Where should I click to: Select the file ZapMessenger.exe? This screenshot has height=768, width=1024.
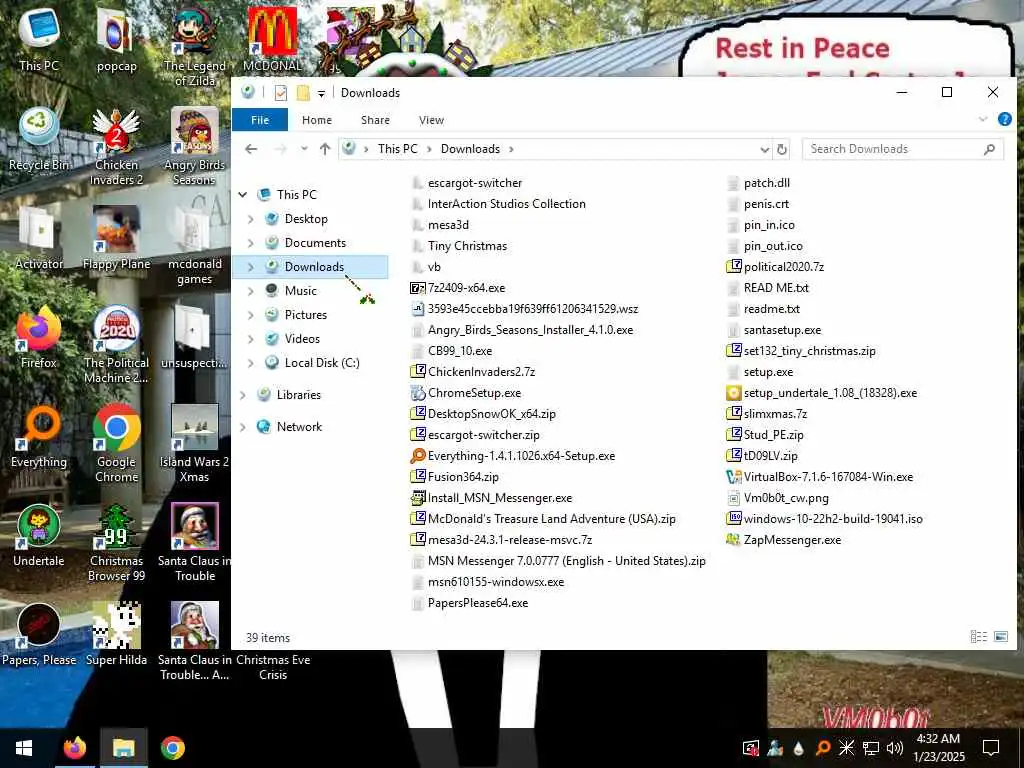tap(784, 539)
